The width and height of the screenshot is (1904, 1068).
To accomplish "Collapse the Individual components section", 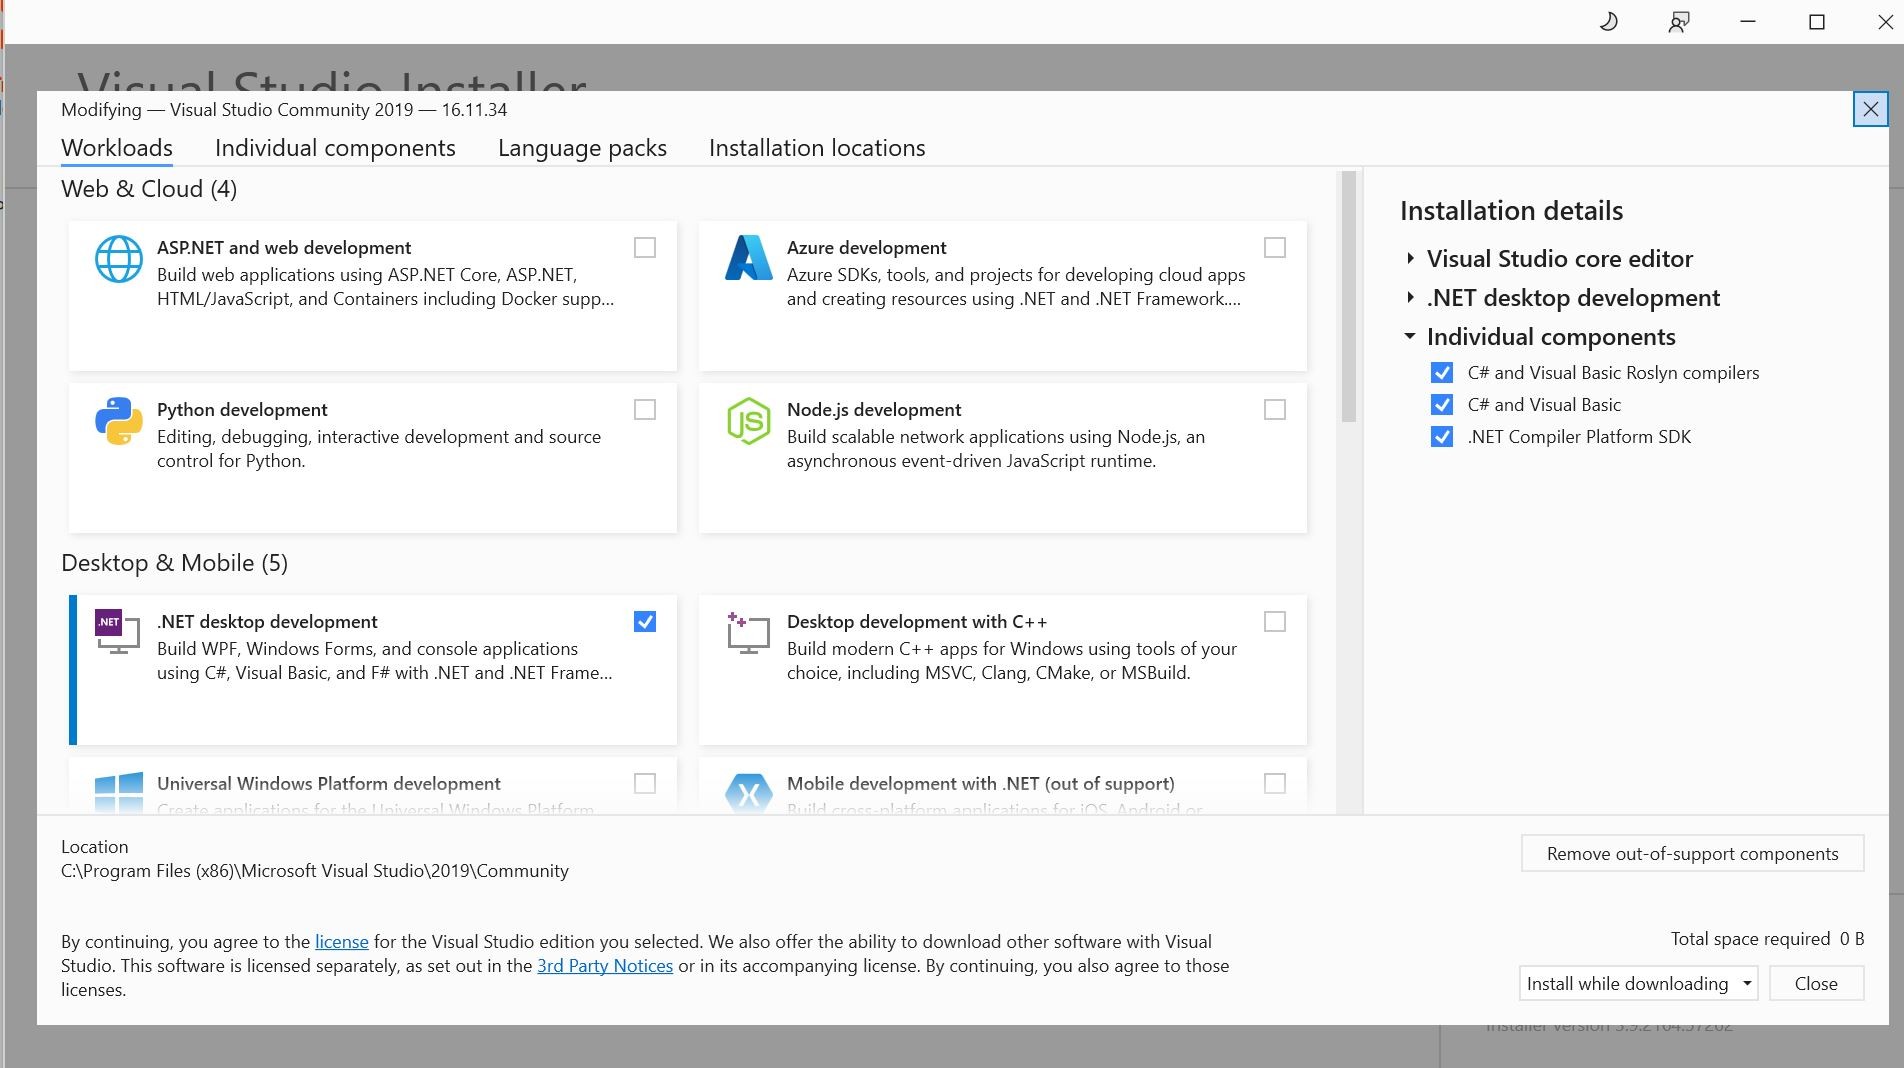I will 1410,337.
